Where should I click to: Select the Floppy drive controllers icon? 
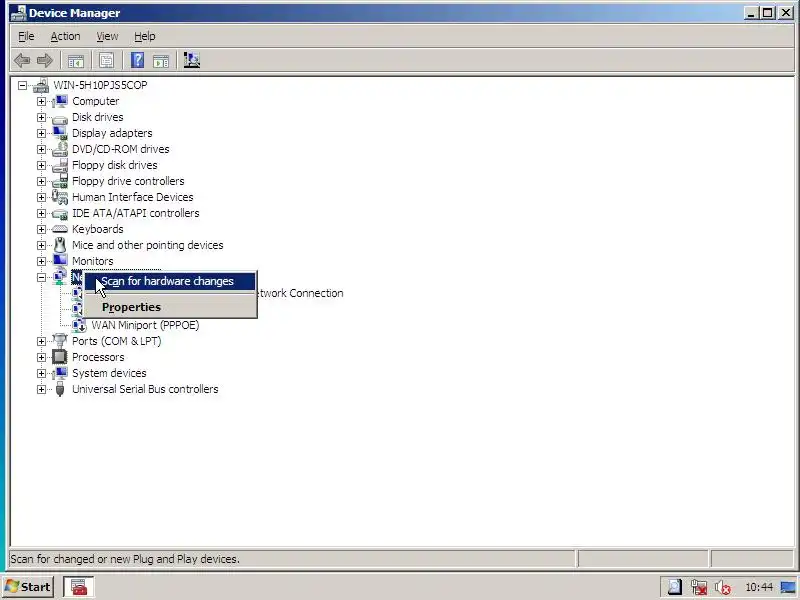[60, 181]
